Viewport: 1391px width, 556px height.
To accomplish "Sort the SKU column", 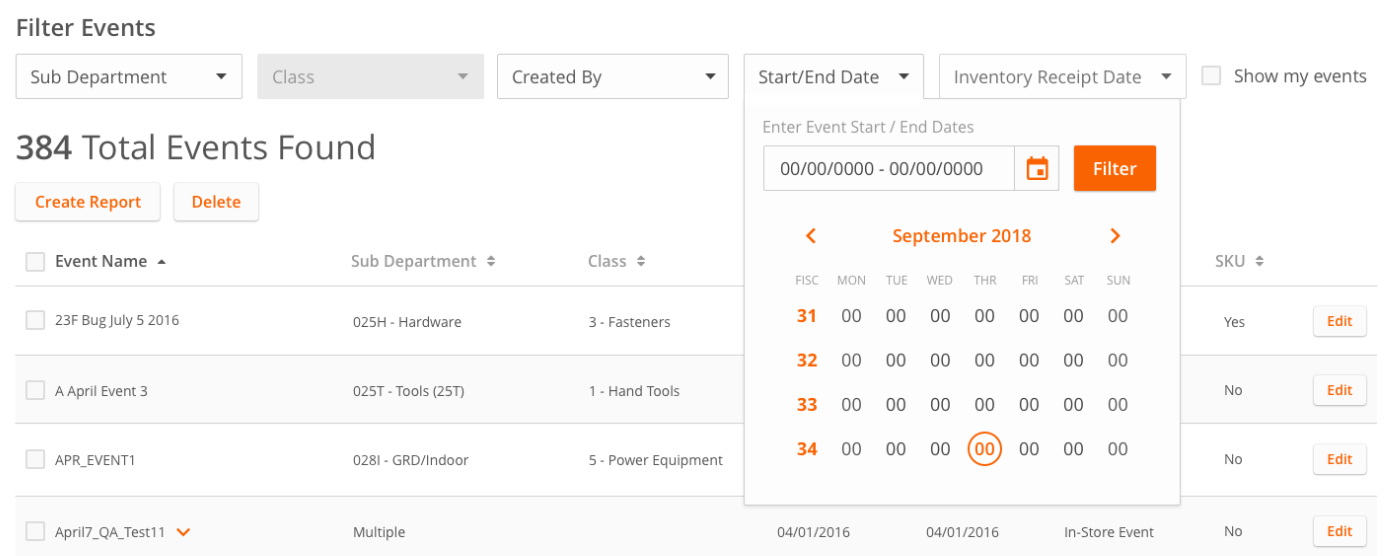I will (x=1260, y=262).
